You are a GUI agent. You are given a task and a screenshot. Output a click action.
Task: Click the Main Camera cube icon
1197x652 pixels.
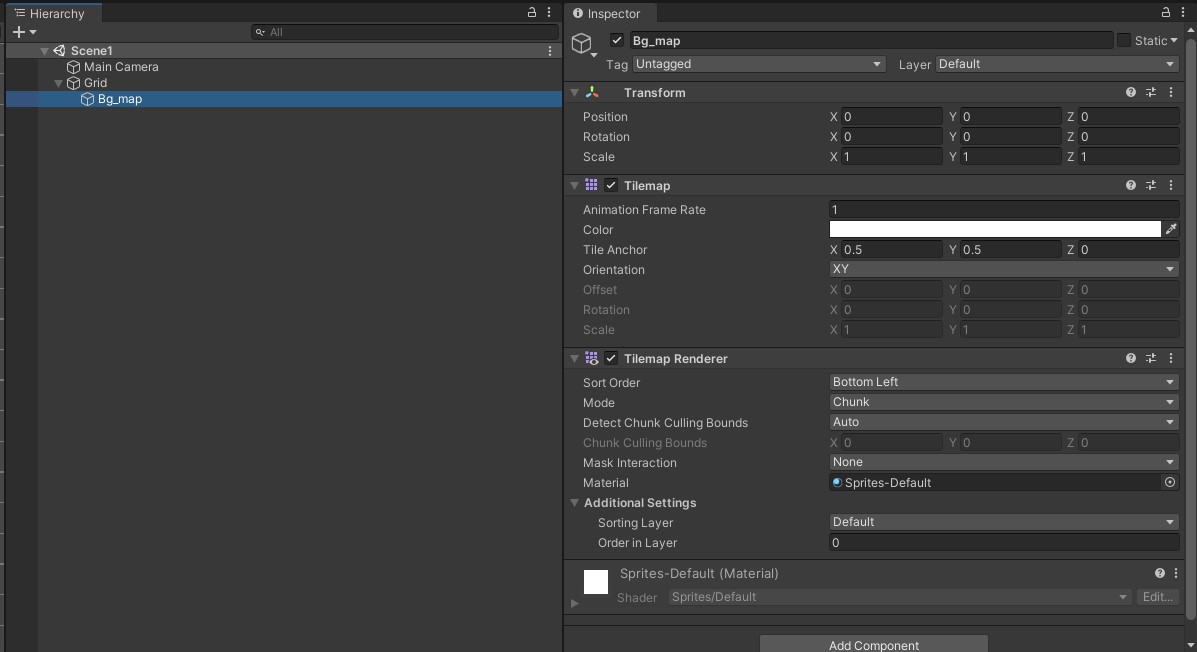tap(73, 67)
